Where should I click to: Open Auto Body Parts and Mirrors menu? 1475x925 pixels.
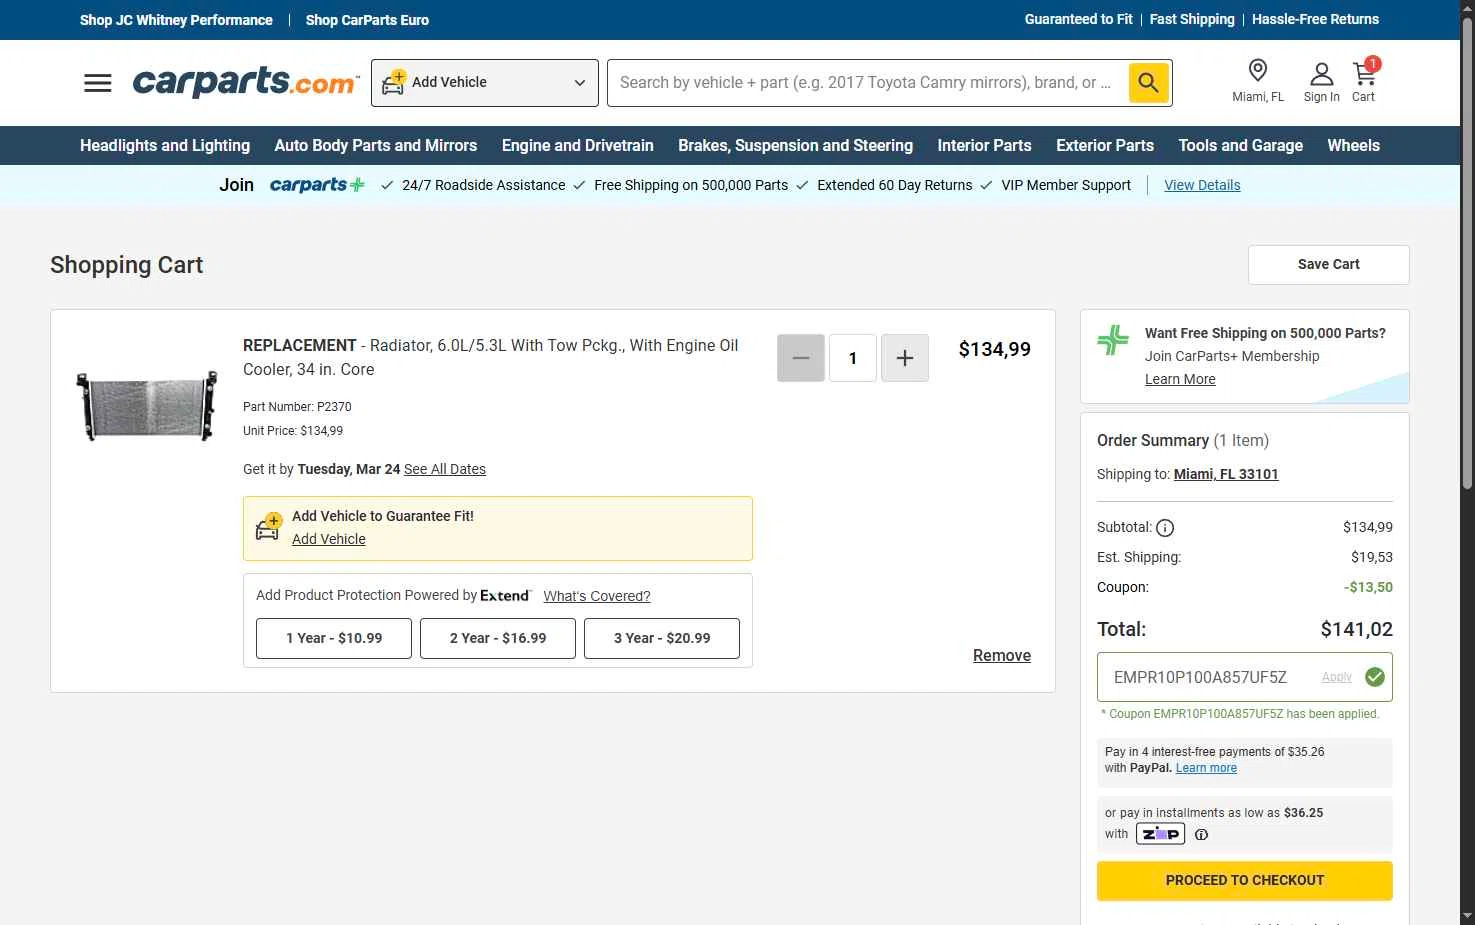point(376,146)
